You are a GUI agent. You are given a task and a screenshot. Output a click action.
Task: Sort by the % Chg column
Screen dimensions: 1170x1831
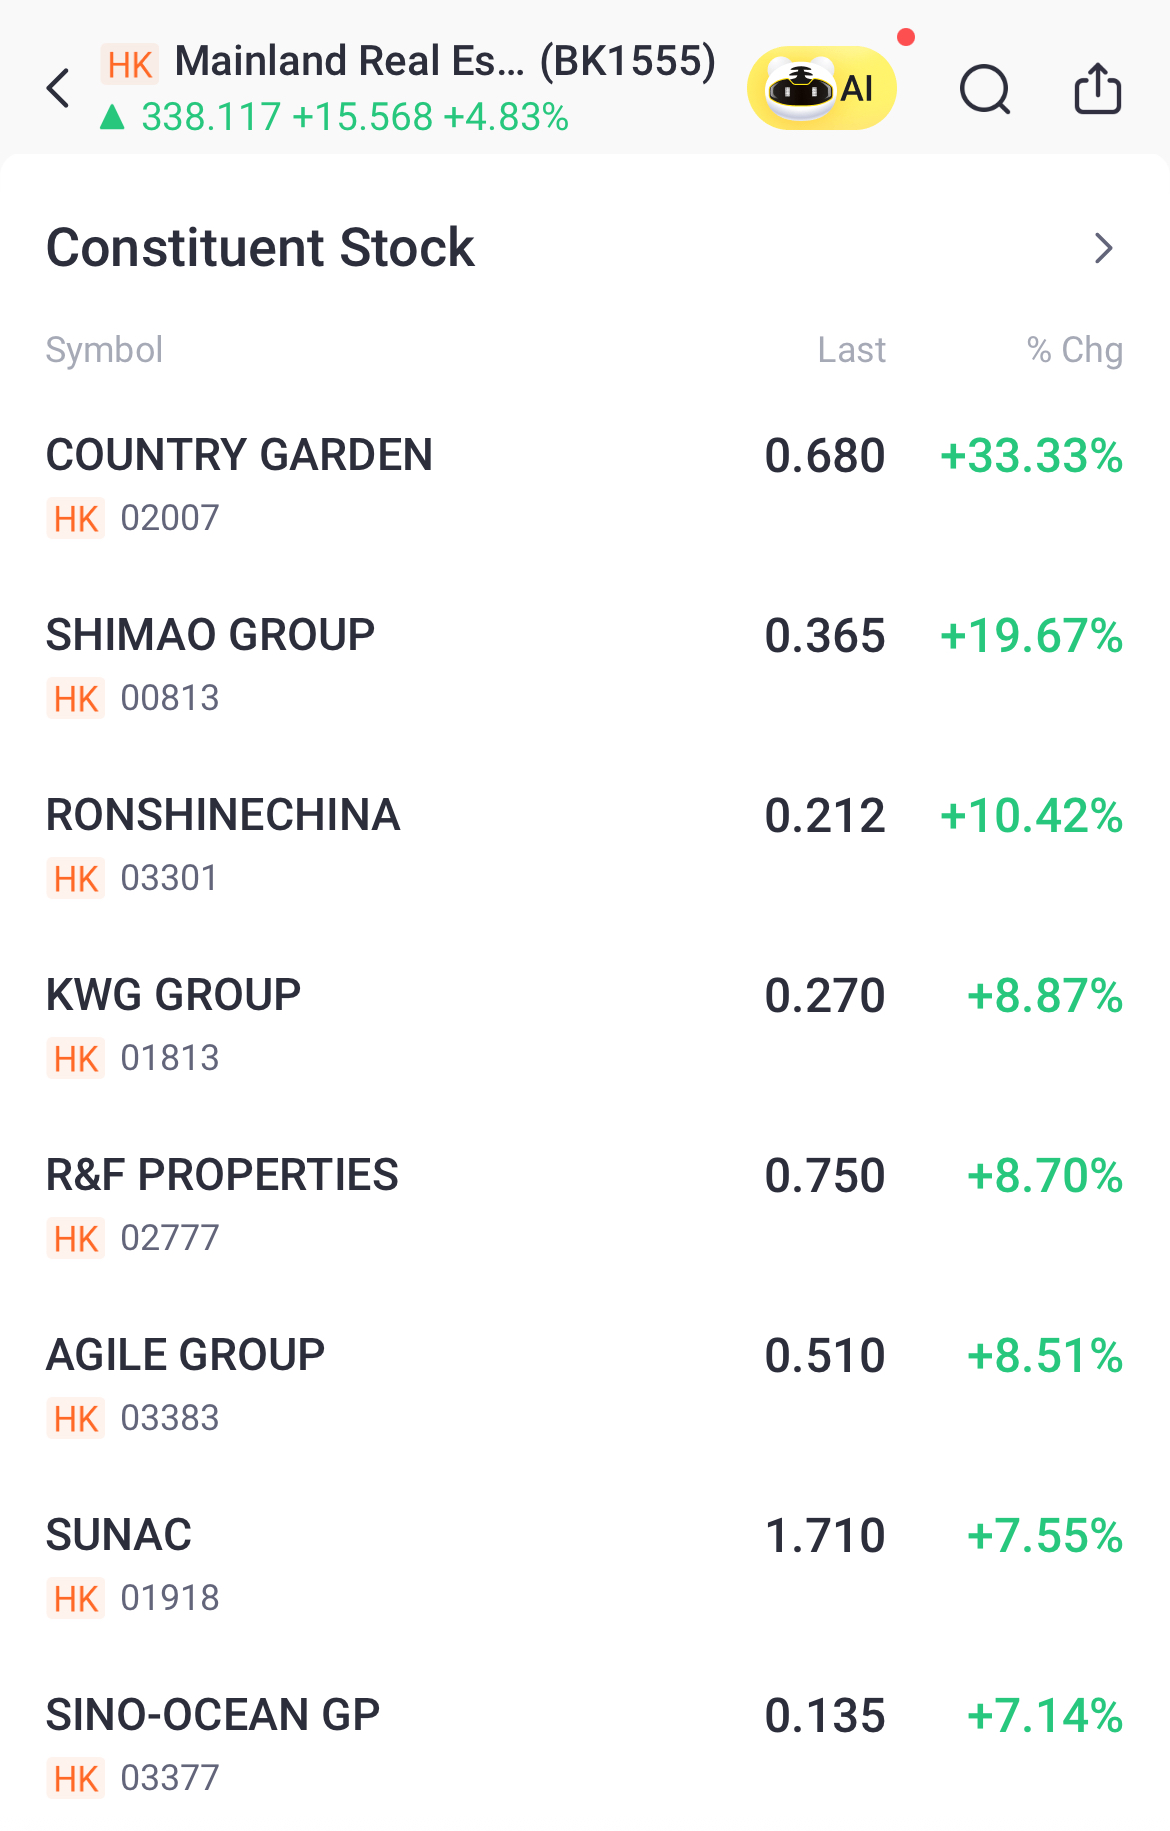[x=1075, y=350]
